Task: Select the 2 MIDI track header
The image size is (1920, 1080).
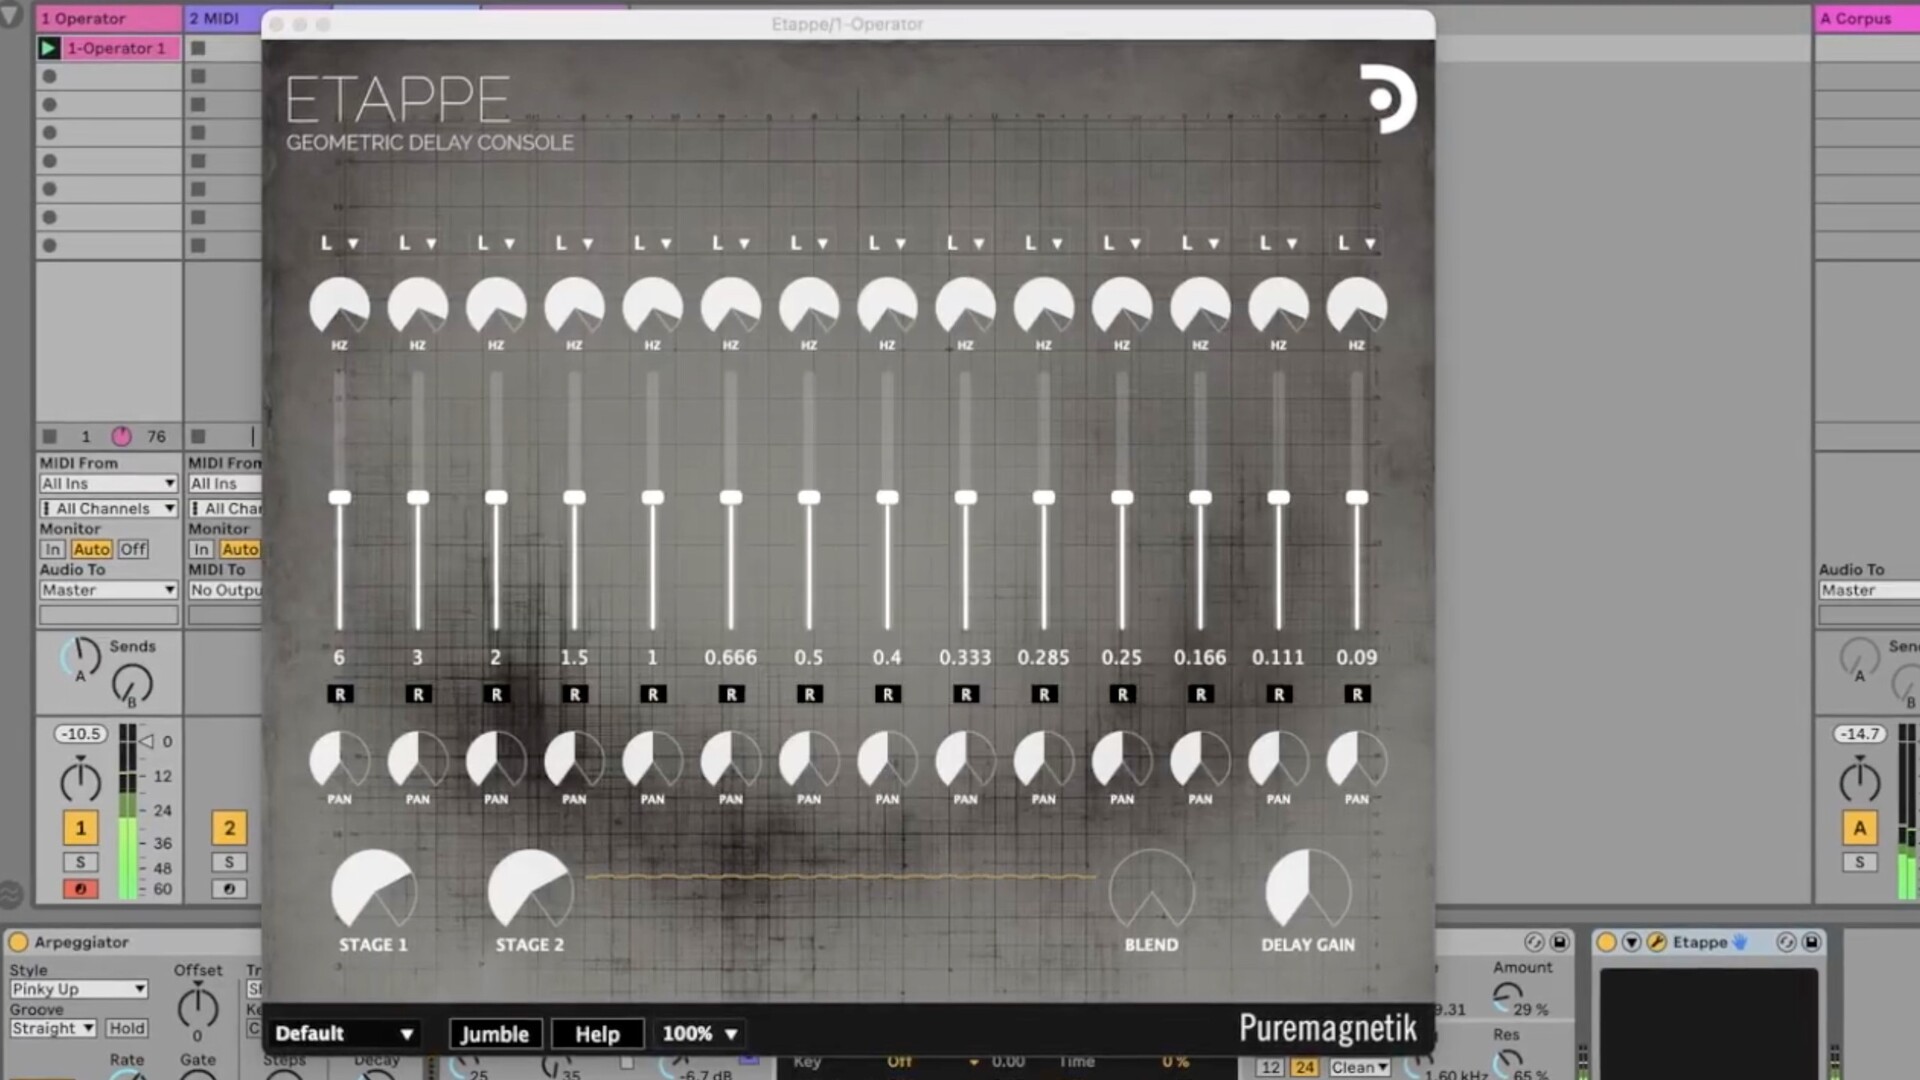Action: 224,18
